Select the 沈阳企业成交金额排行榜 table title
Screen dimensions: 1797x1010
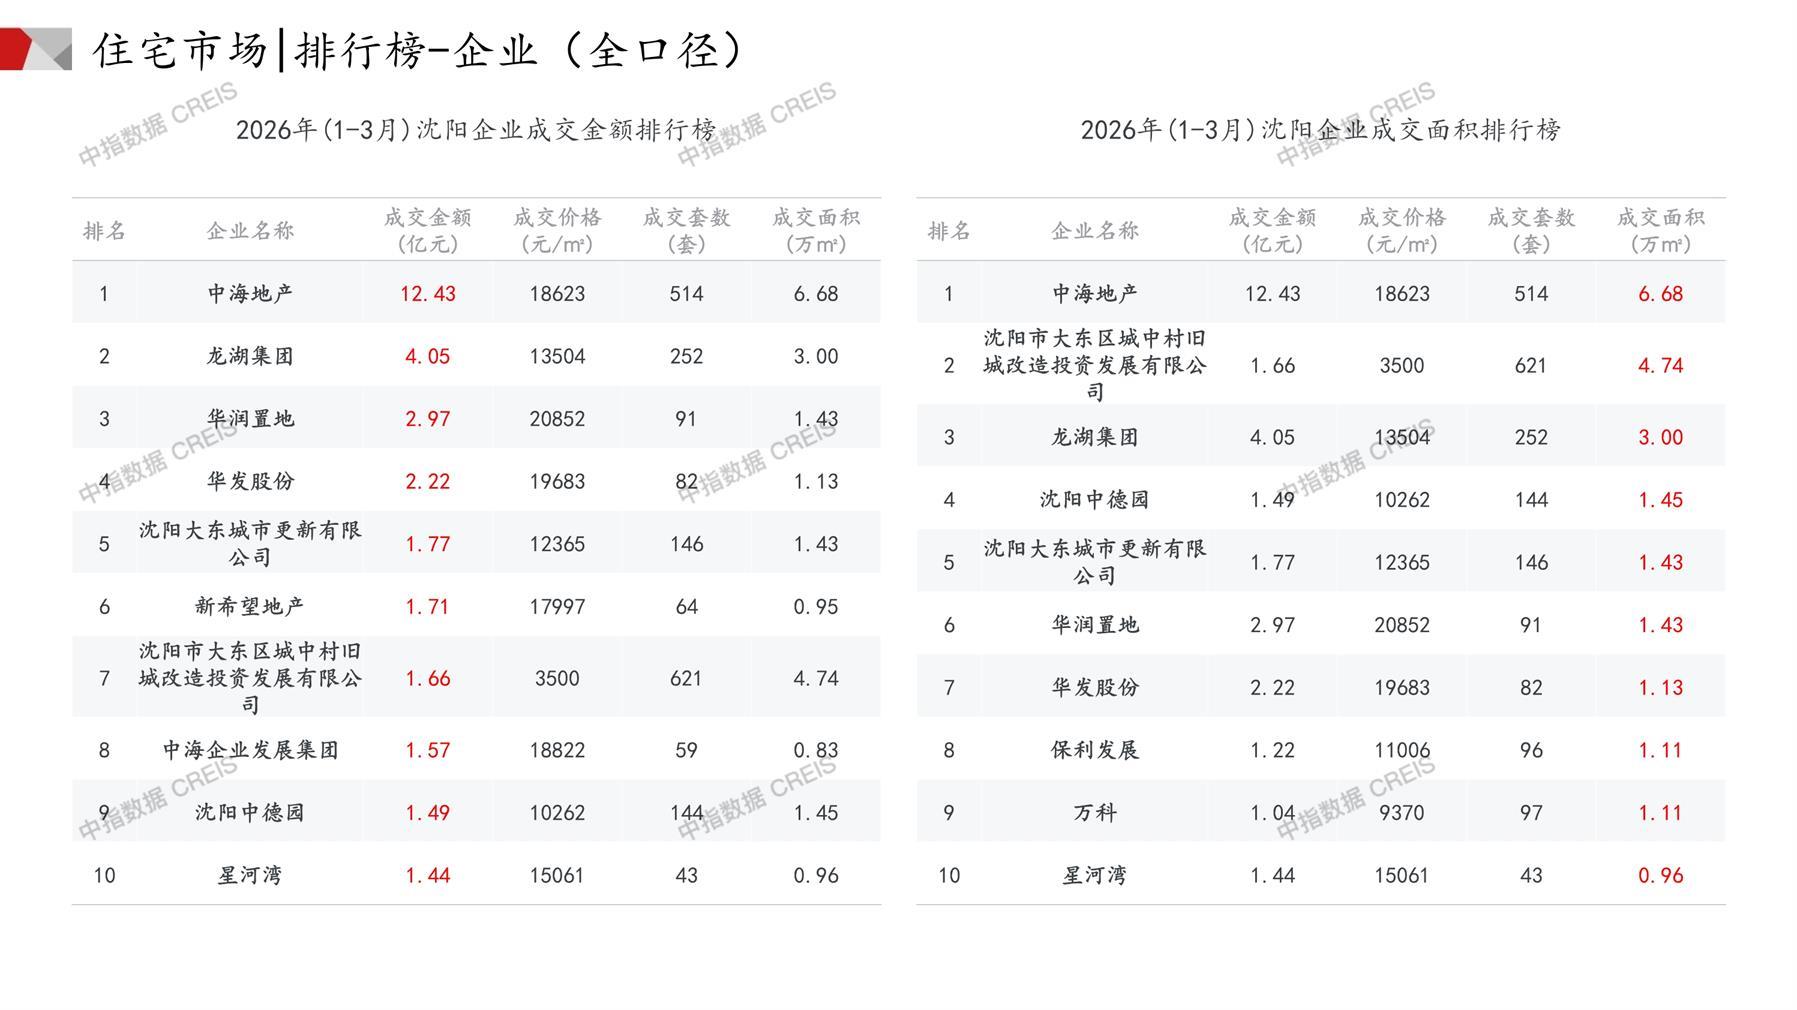(x=476, y=130)
